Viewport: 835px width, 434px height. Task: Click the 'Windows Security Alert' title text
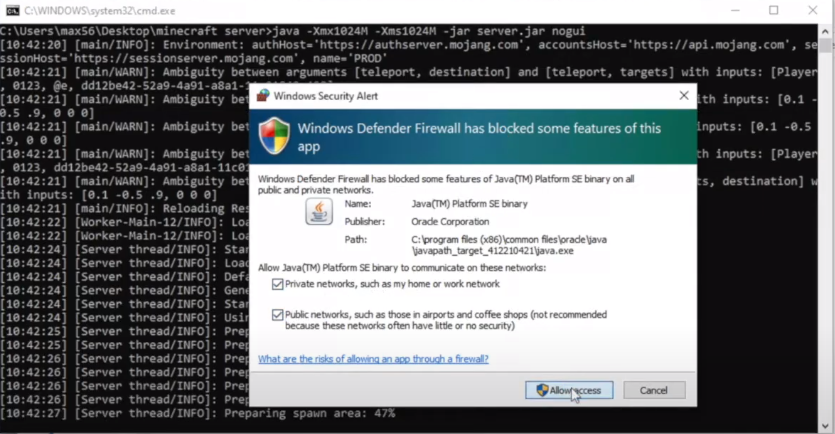point(325,96)
